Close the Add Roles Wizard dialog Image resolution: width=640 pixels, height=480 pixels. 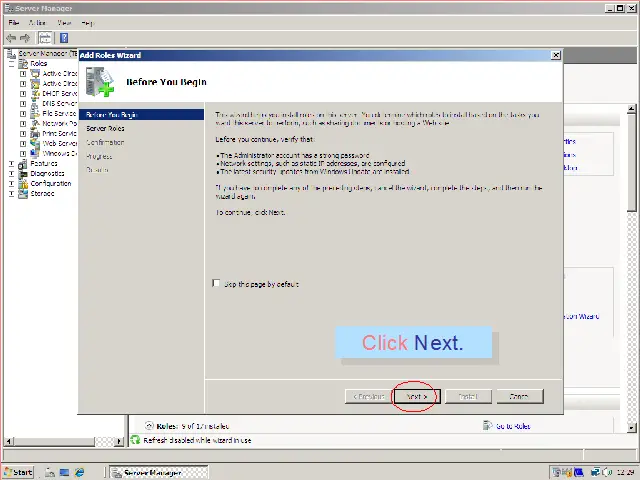556,55
